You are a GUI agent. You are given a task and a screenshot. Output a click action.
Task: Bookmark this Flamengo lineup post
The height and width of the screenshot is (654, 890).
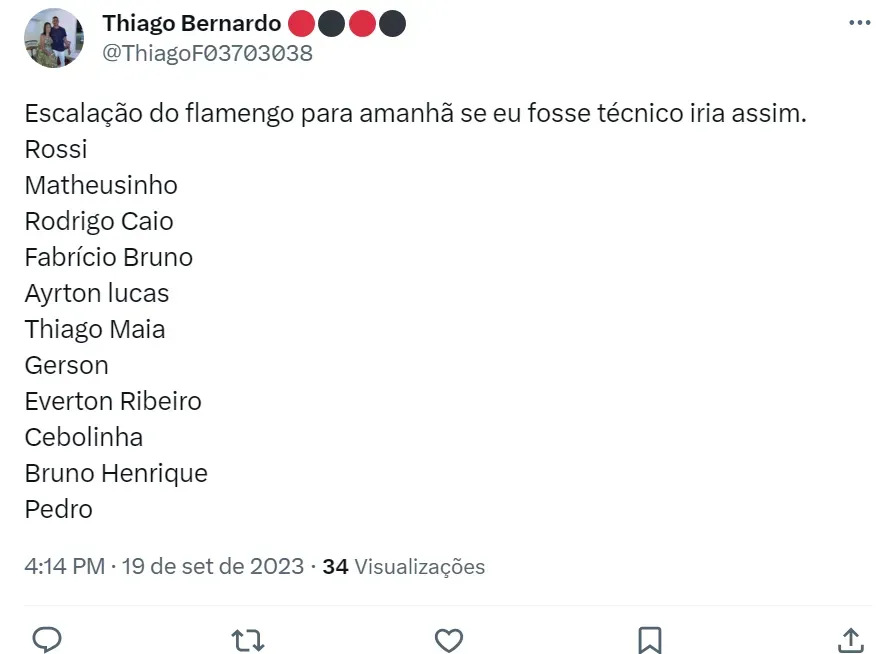[650, 639]
